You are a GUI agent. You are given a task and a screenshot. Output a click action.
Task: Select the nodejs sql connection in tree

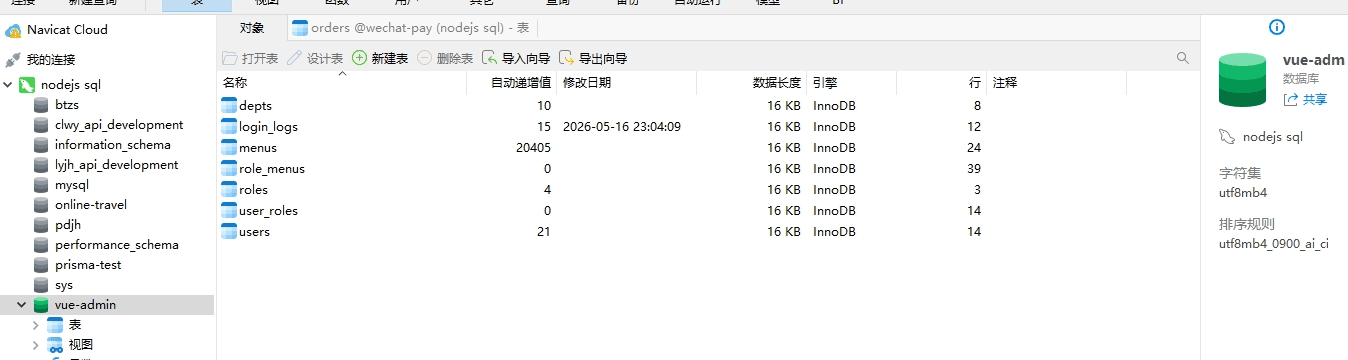point(71,85)
